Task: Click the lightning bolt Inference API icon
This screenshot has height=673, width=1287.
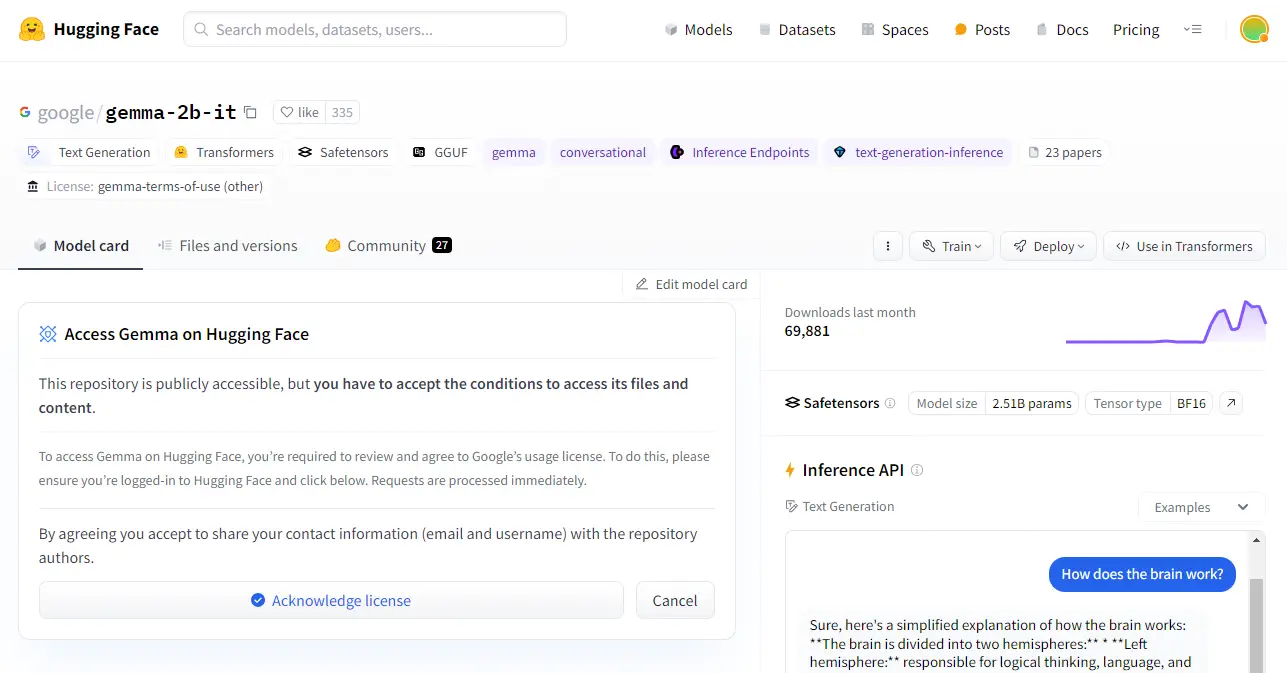Action: coord(790,470)
